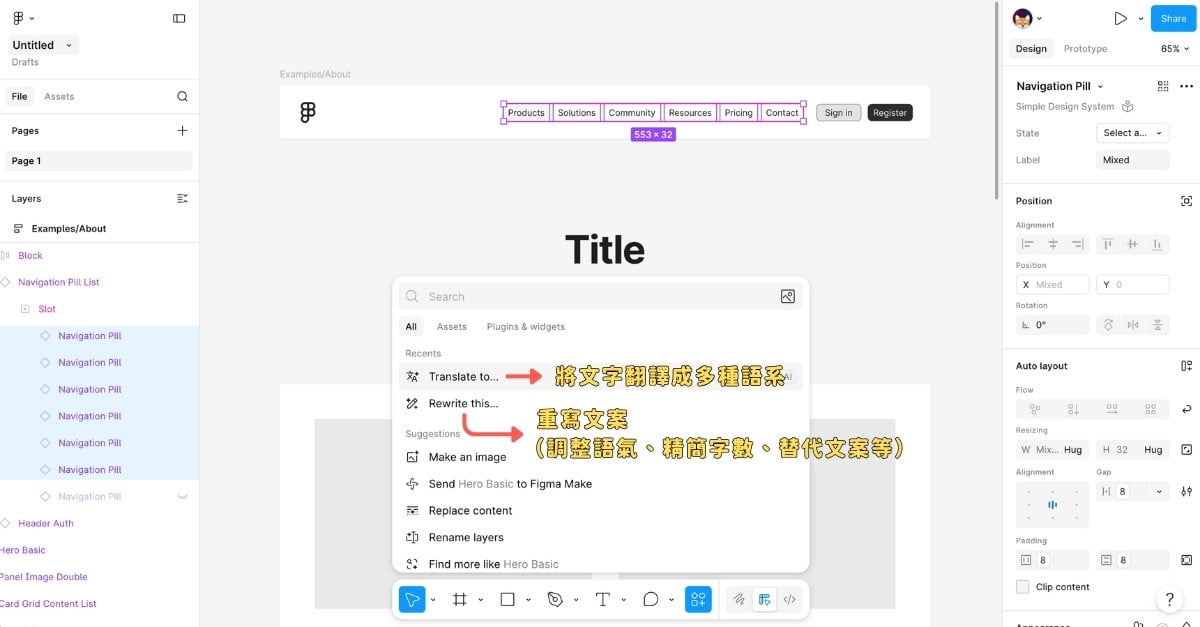
Task: Open the Figma main menu logo
Action: coord(20,18)
